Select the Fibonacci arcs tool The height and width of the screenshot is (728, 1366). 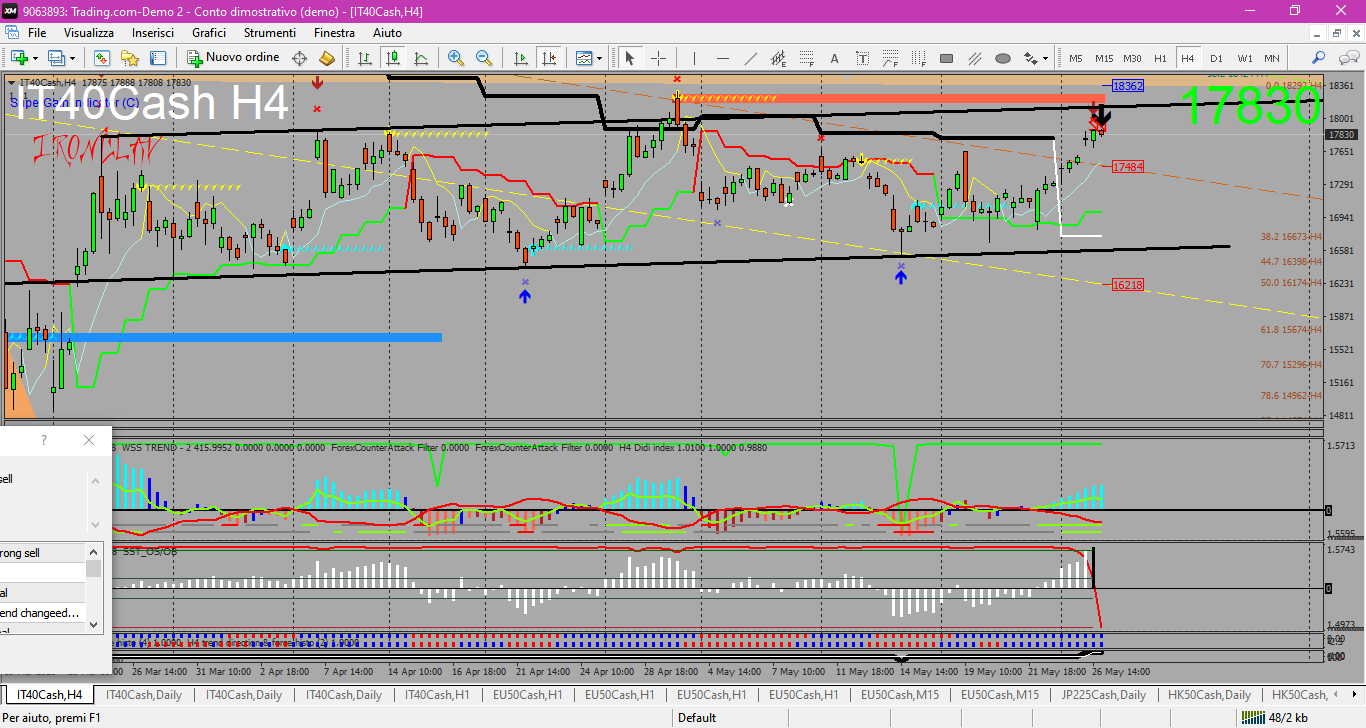click(891, 58)
